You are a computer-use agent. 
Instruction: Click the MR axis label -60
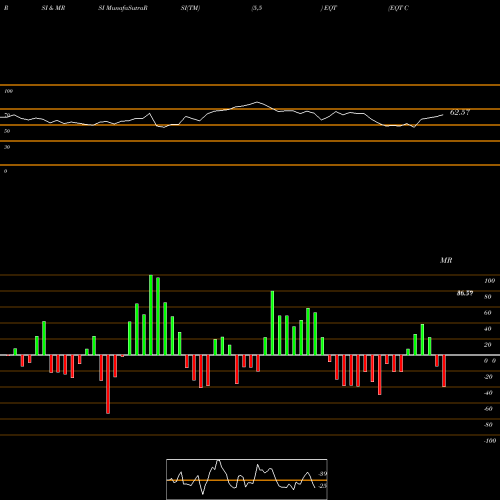coord(488,409)
